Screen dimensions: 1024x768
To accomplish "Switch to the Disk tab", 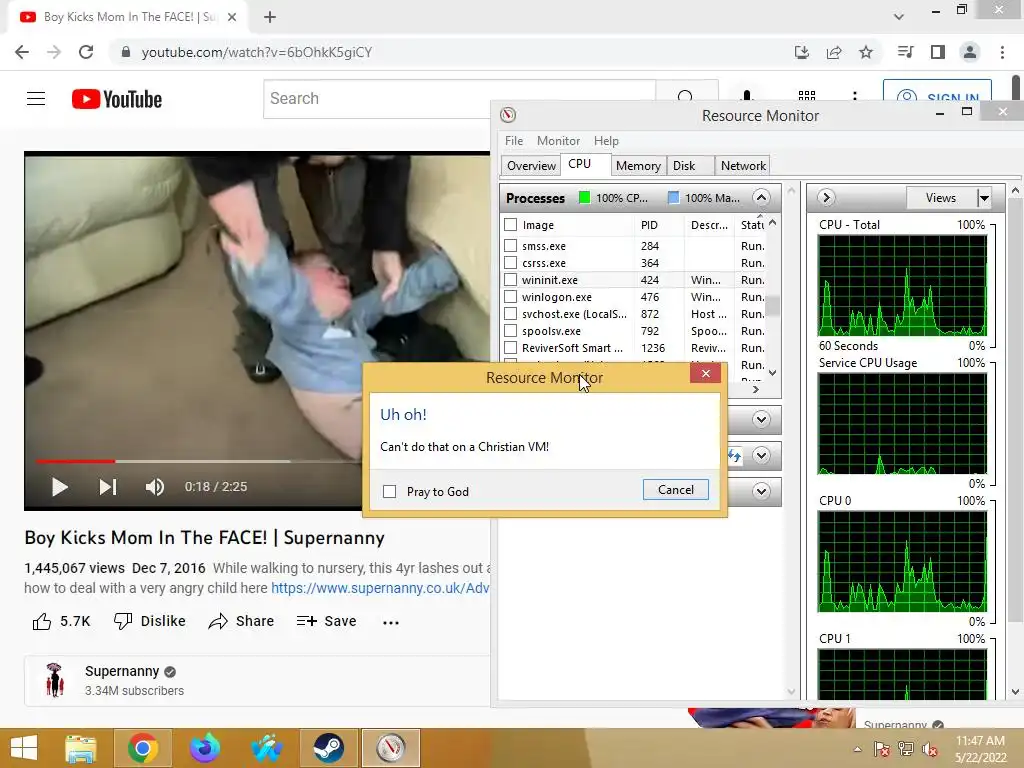I will (x=684, y=166).
